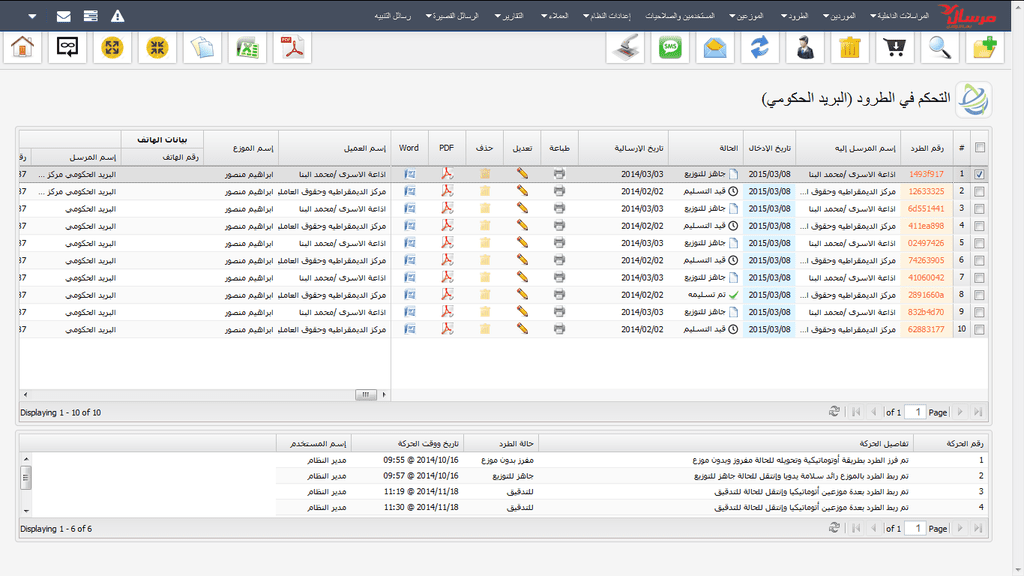Print parcel in row 5 via printer icon
Image resolution: width=1024 pixels, height=576 pixels.
(559, 243)
